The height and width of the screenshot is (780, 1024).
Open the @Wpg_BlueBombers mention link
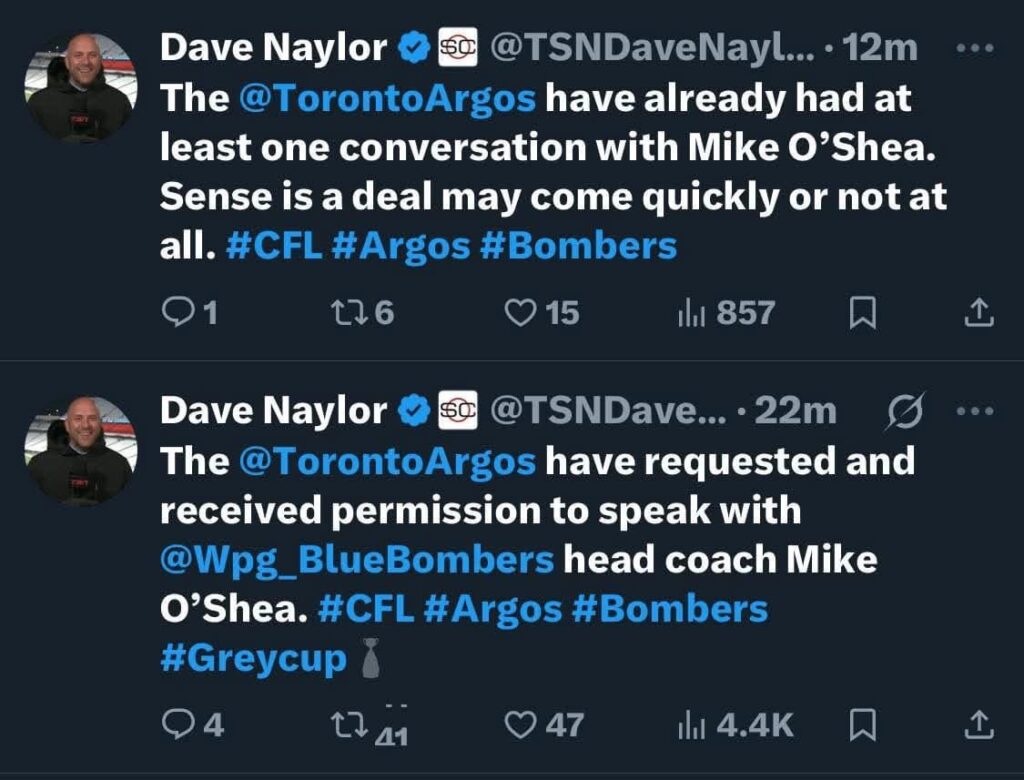click(x=357, y=559)
